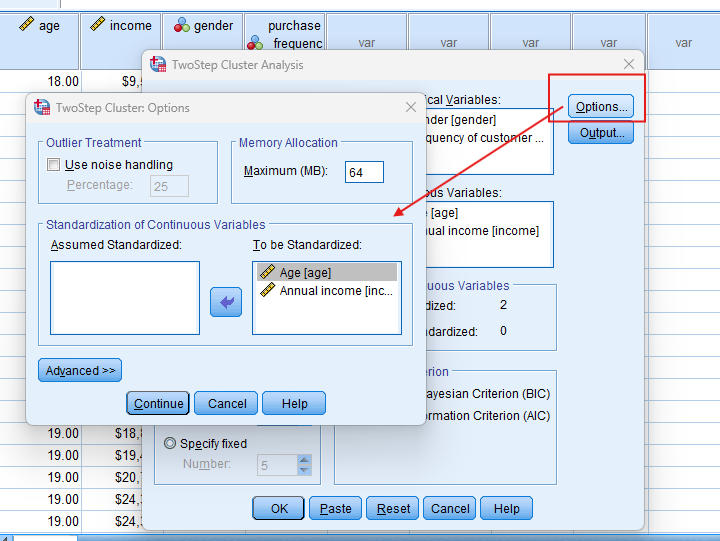Screen dimensions: 720x541
Task: Click the income column header
Action: 122,26
